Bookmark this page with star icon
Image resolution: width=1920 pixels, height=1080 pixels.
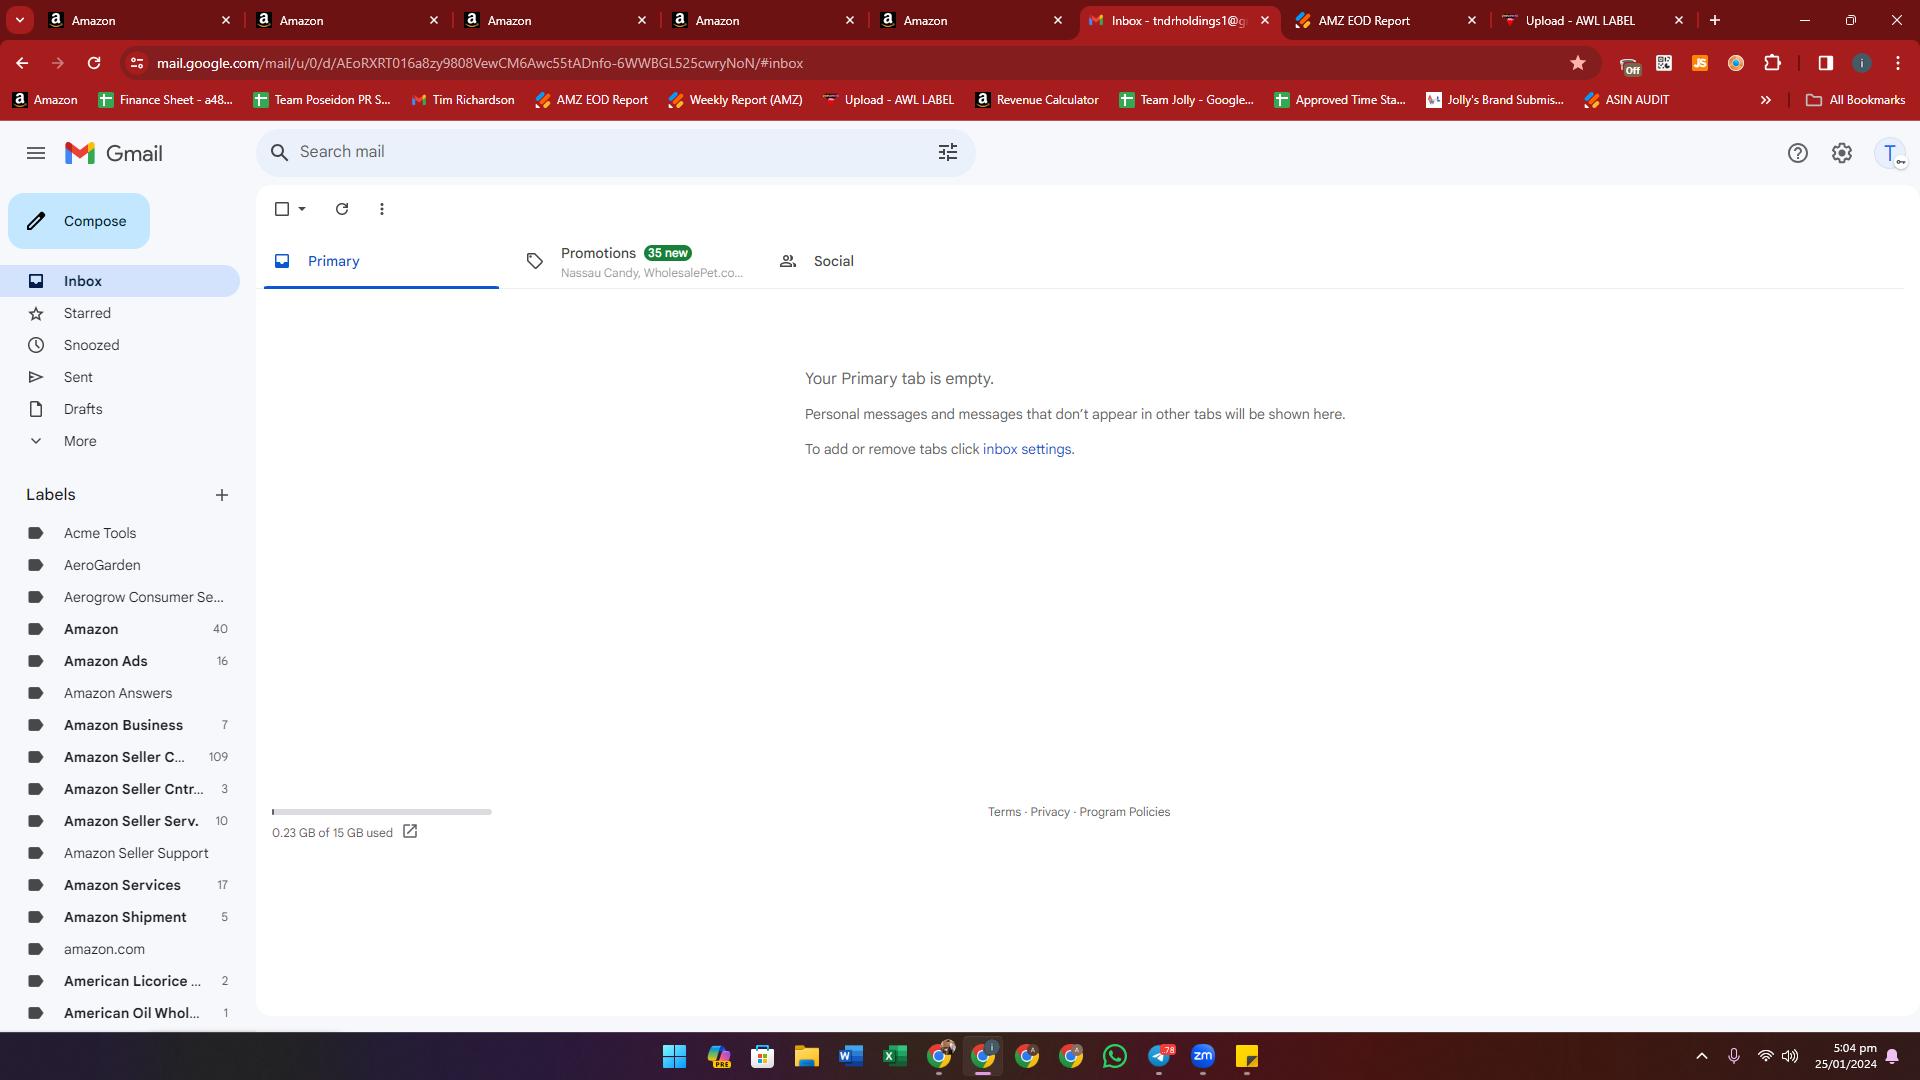[x=1578, y=63]
